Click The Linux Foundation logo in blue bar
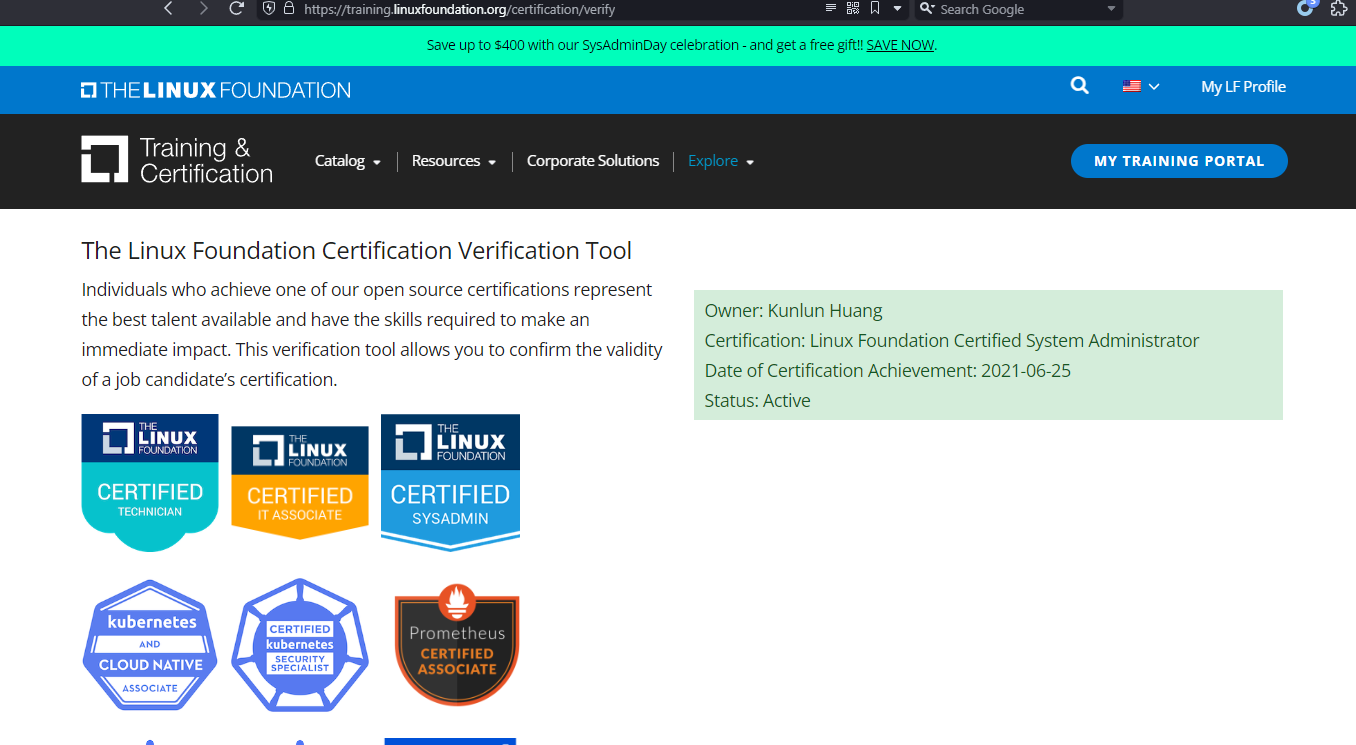The width and height of the screenshot is (1356, 745). click(x=216, y=90)
